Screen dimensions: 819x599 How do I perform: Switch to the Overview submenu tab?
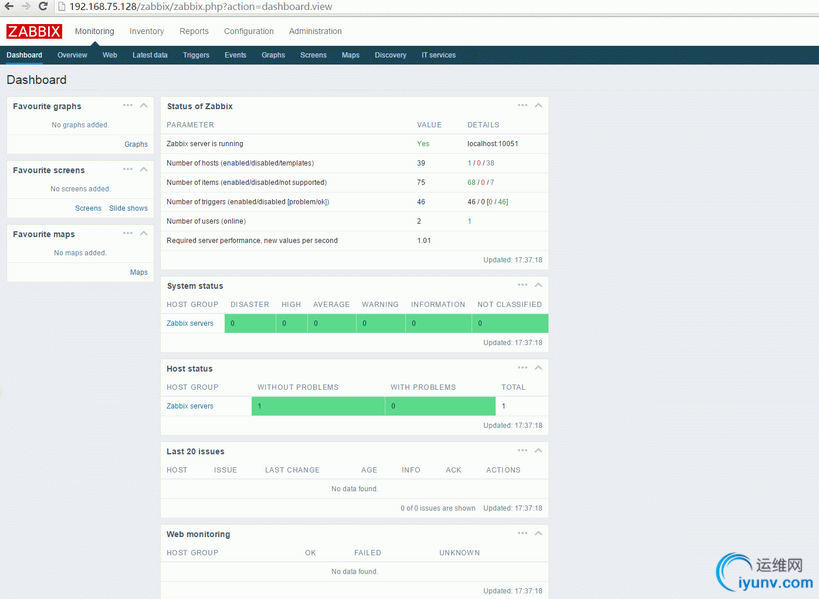coord(72,55)
